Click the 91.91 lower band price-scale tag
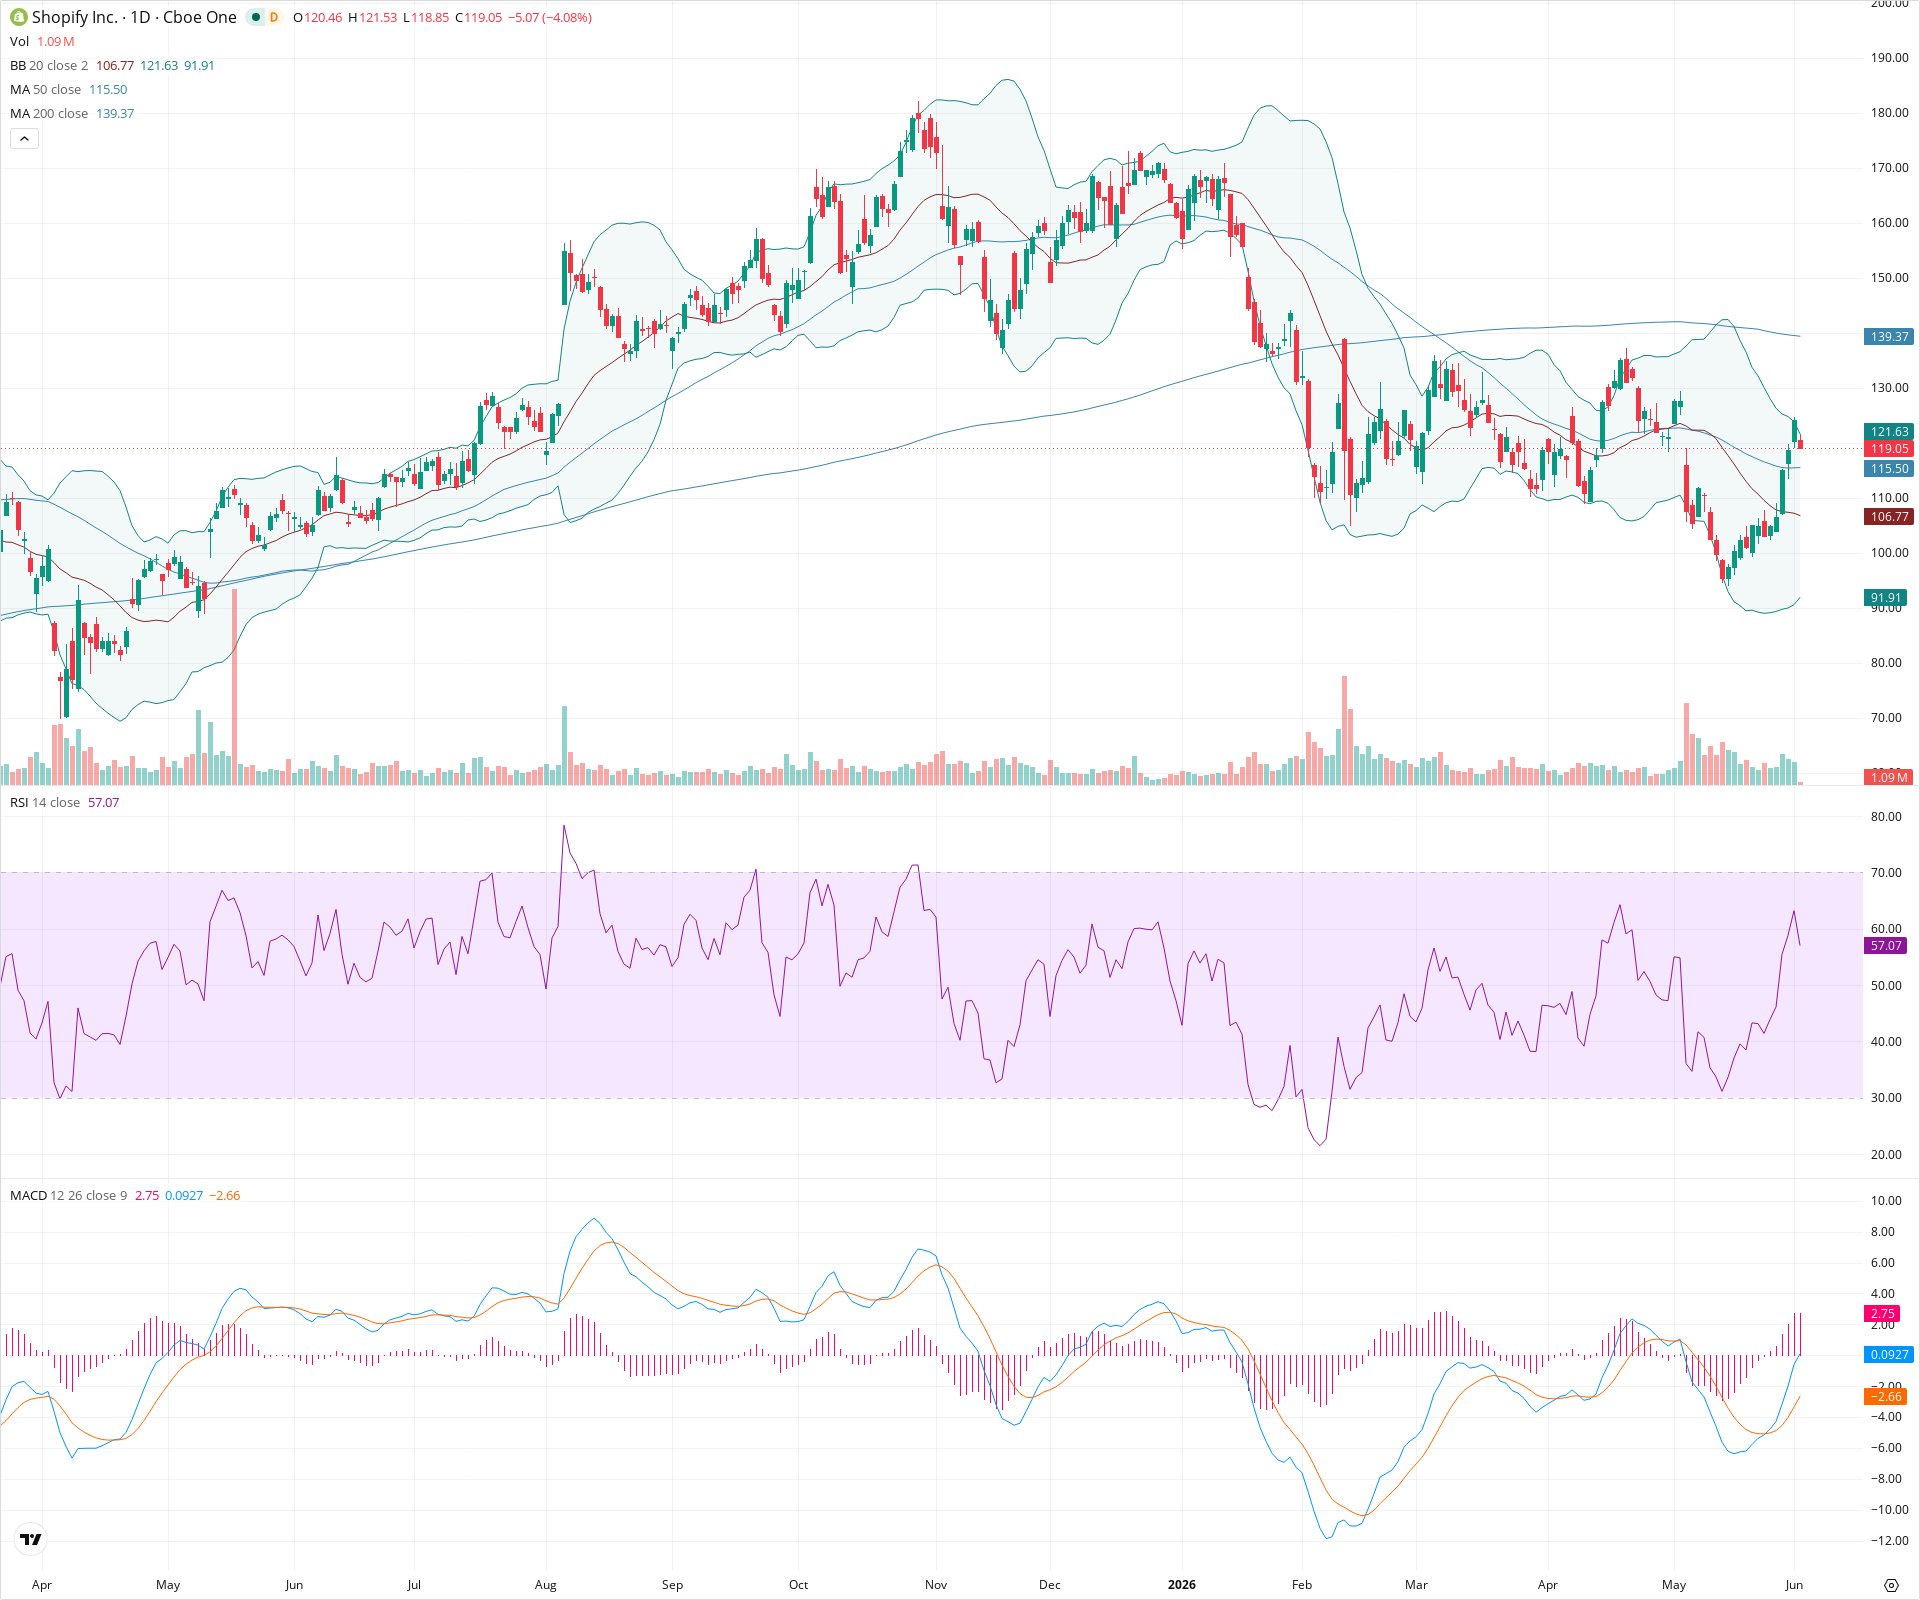1920x1600 pixels. [x=1886, y=598]
